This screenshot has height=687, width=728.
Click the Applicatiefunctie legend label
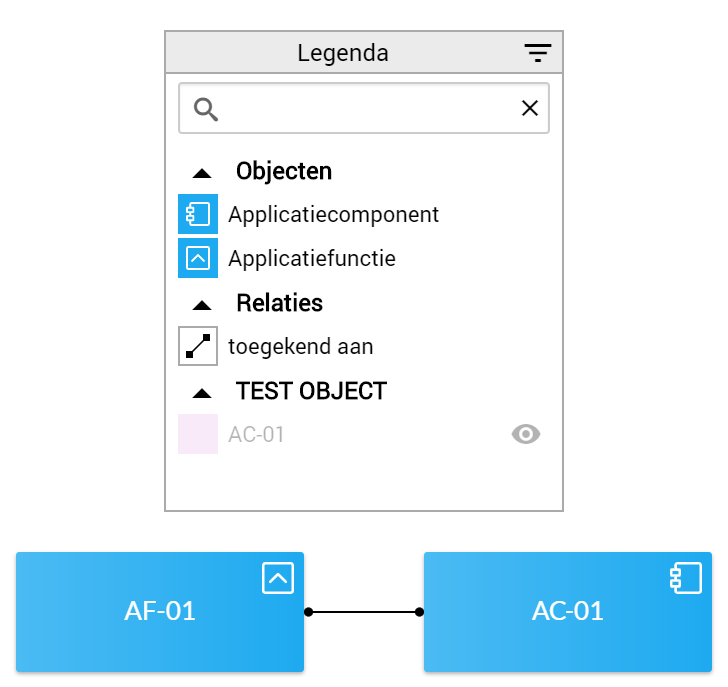click(x=312, y=258)
